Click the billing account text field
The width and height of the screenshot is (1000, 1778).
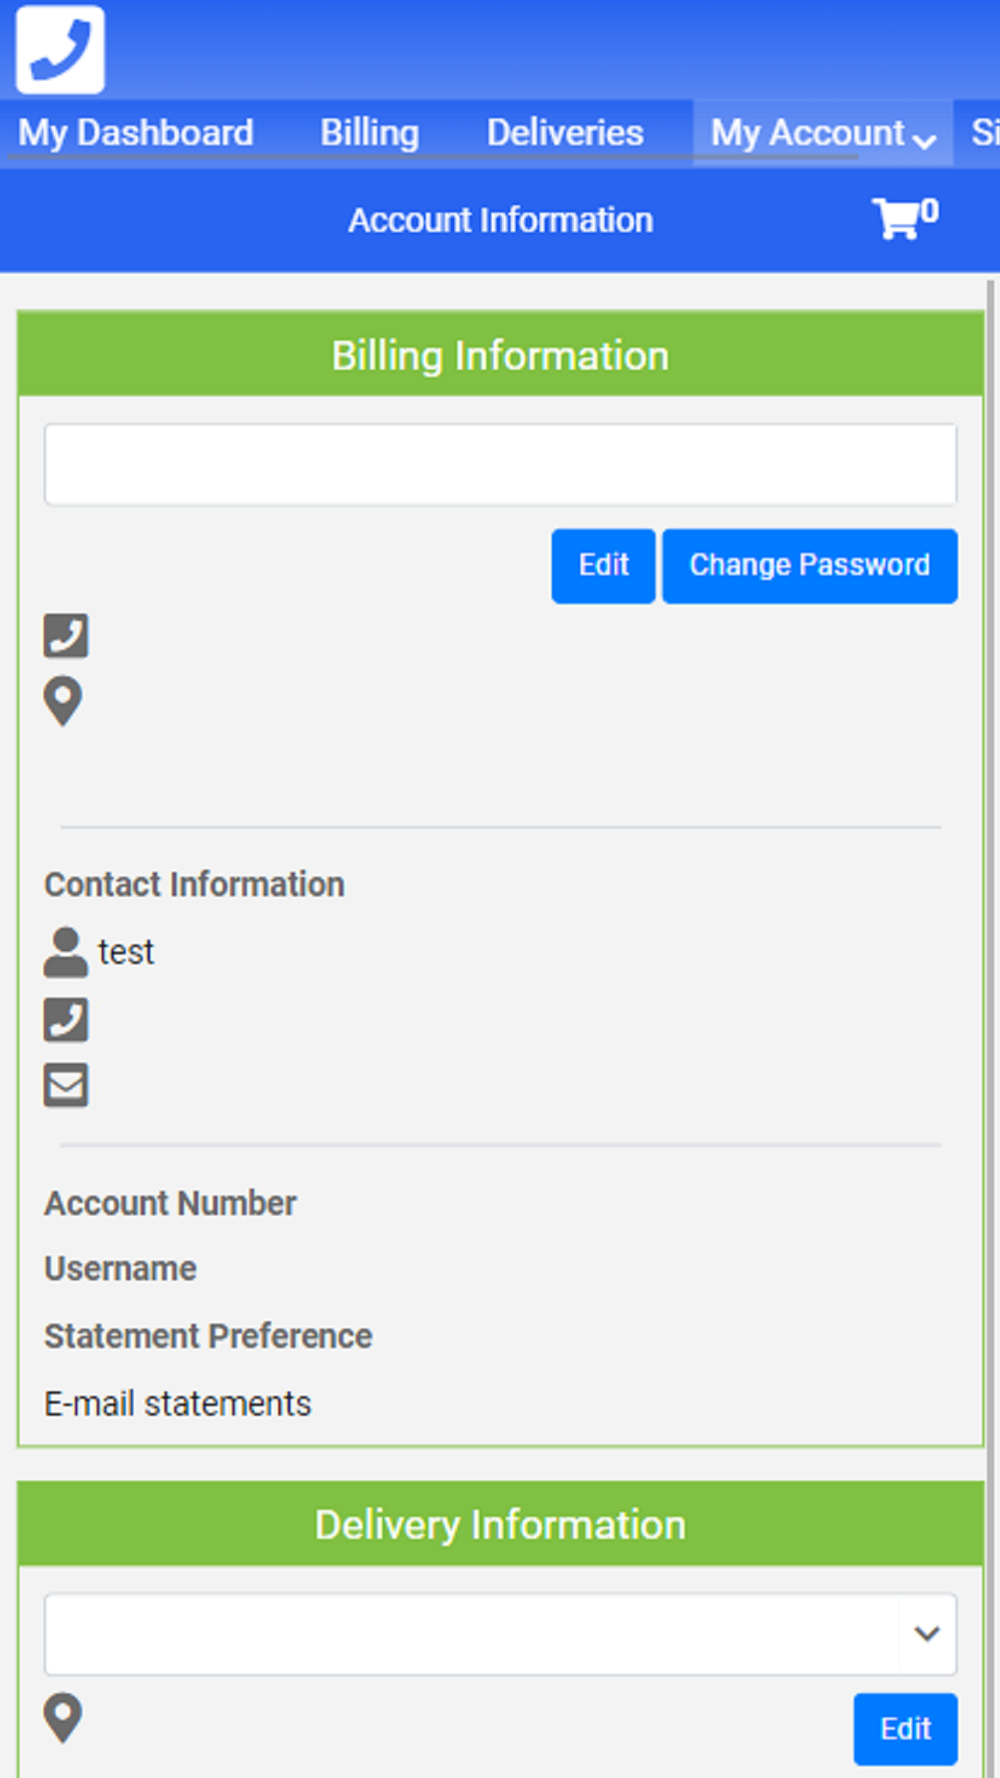500,465
